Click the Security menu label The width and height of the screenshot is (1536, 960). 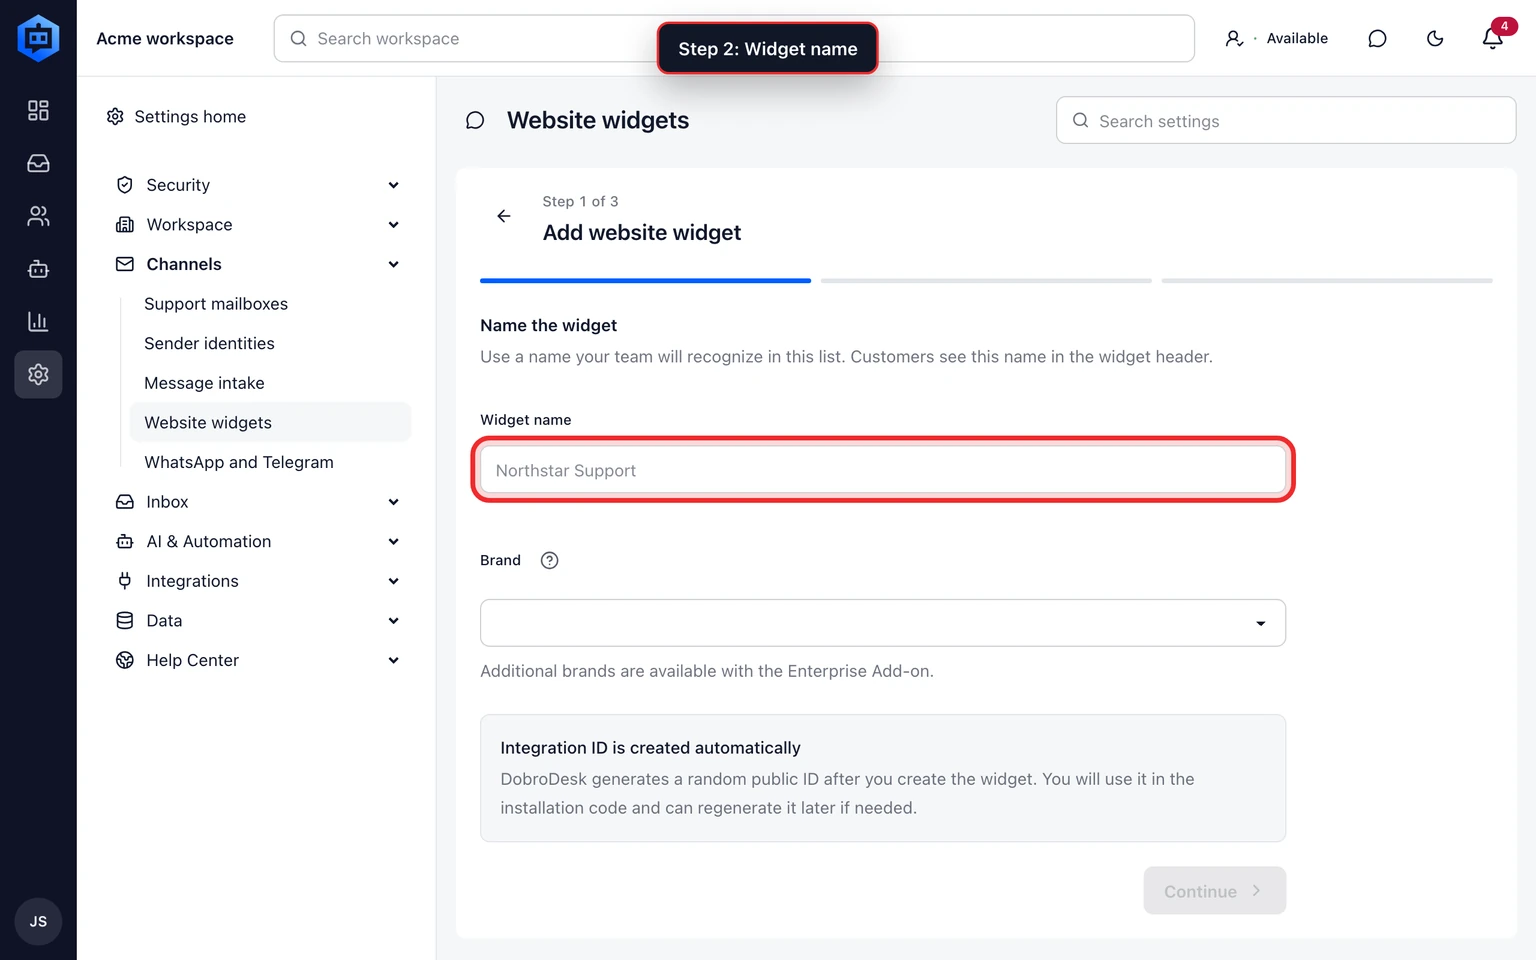[x=178, y=185]
